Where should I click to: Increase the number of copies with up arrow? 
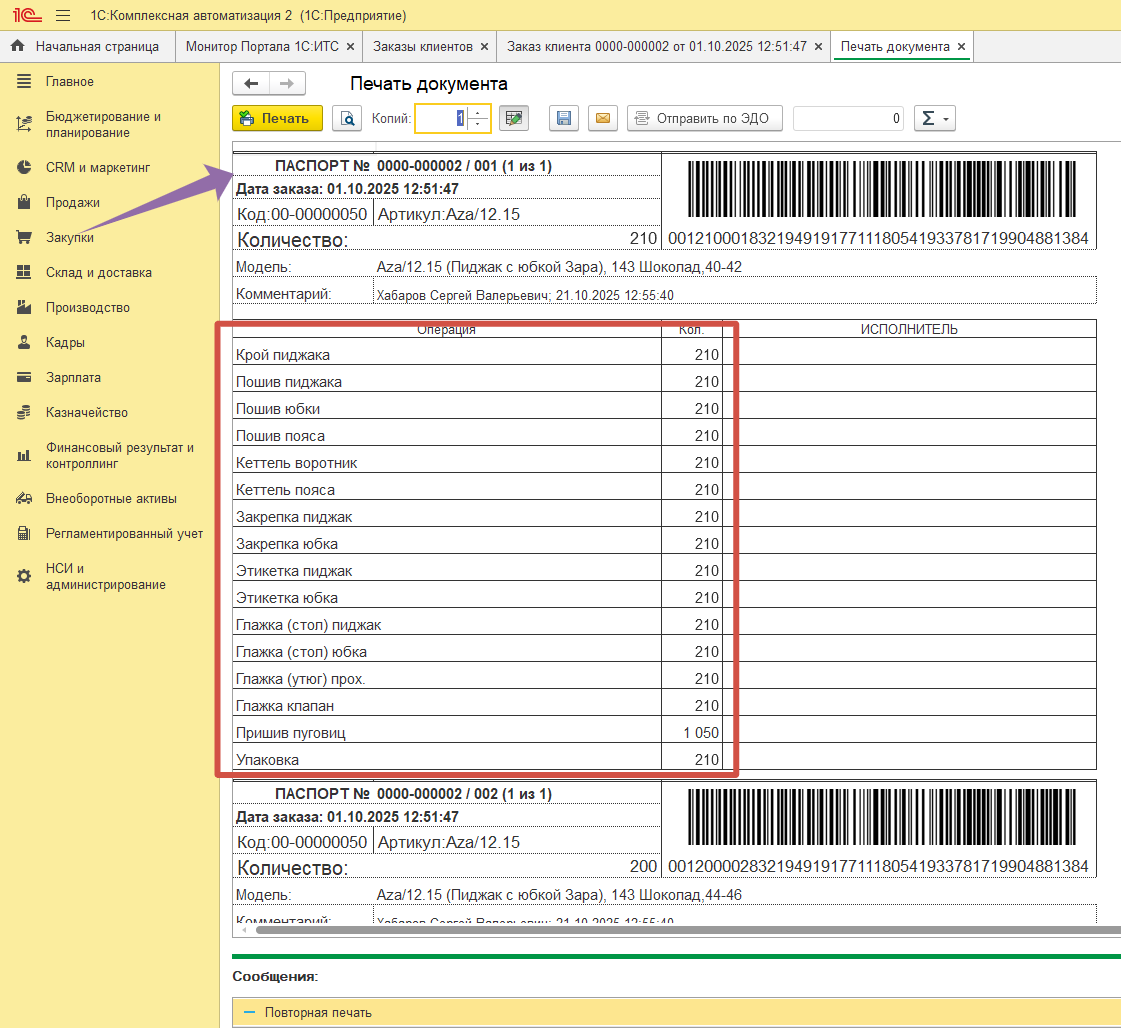(x=478, y=112)
